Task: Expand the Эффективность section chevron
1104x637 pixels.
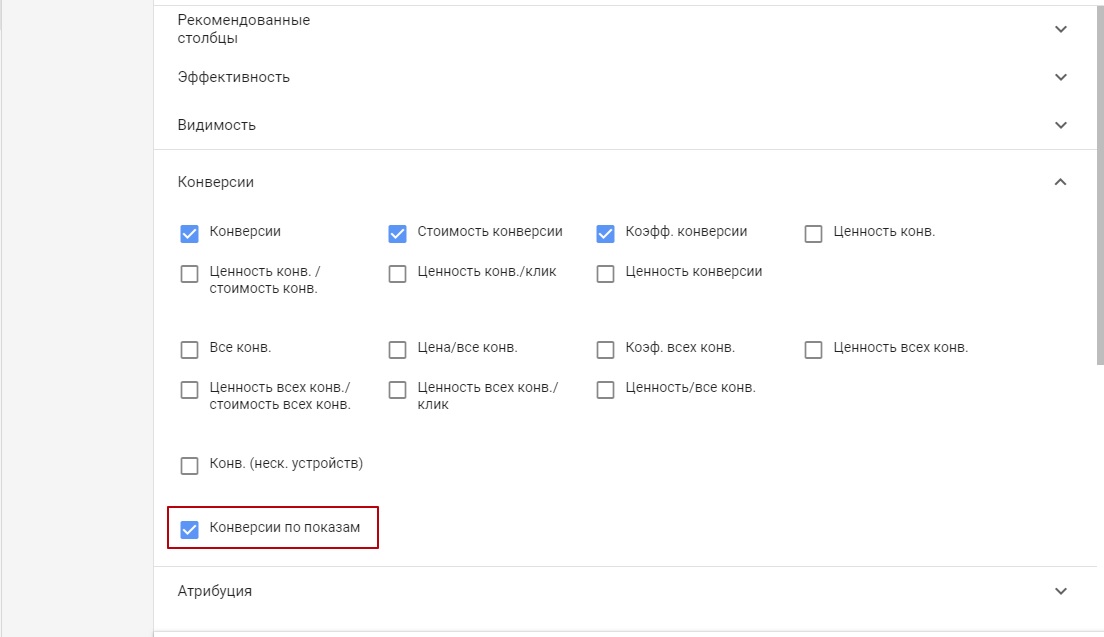Action: click(x=1060, y=77)
